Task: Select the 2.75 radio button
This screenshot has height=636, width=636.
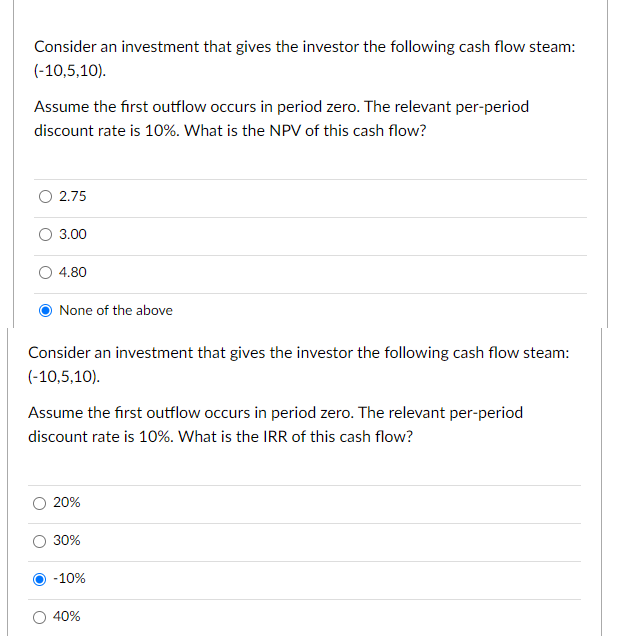Action: click(46, 196)
